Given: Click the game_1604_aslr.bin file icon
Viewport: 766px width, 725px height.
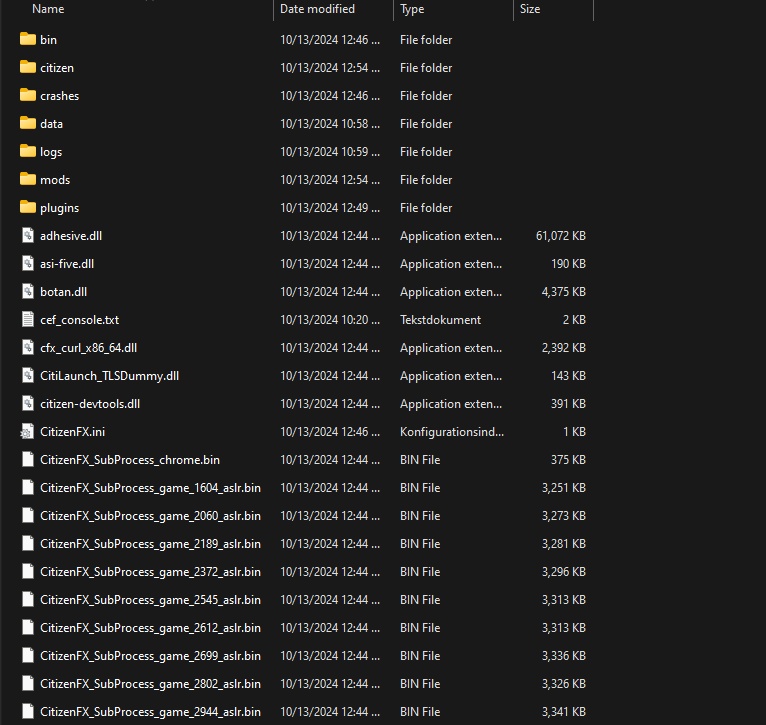Looking at the screenshot, I should point(28,488).
